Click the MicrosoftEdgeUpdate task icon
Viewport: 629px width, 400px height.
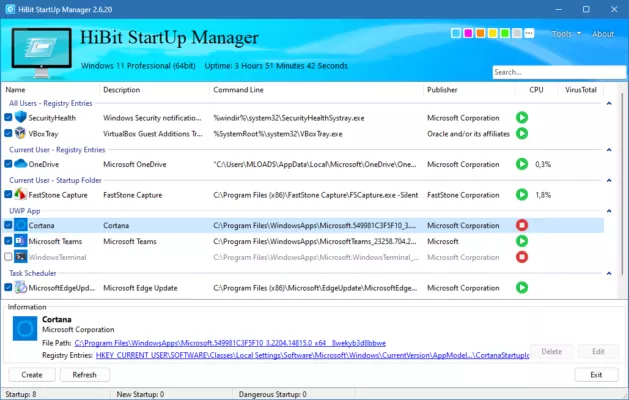pyautogui.click(x=20, y=287)
